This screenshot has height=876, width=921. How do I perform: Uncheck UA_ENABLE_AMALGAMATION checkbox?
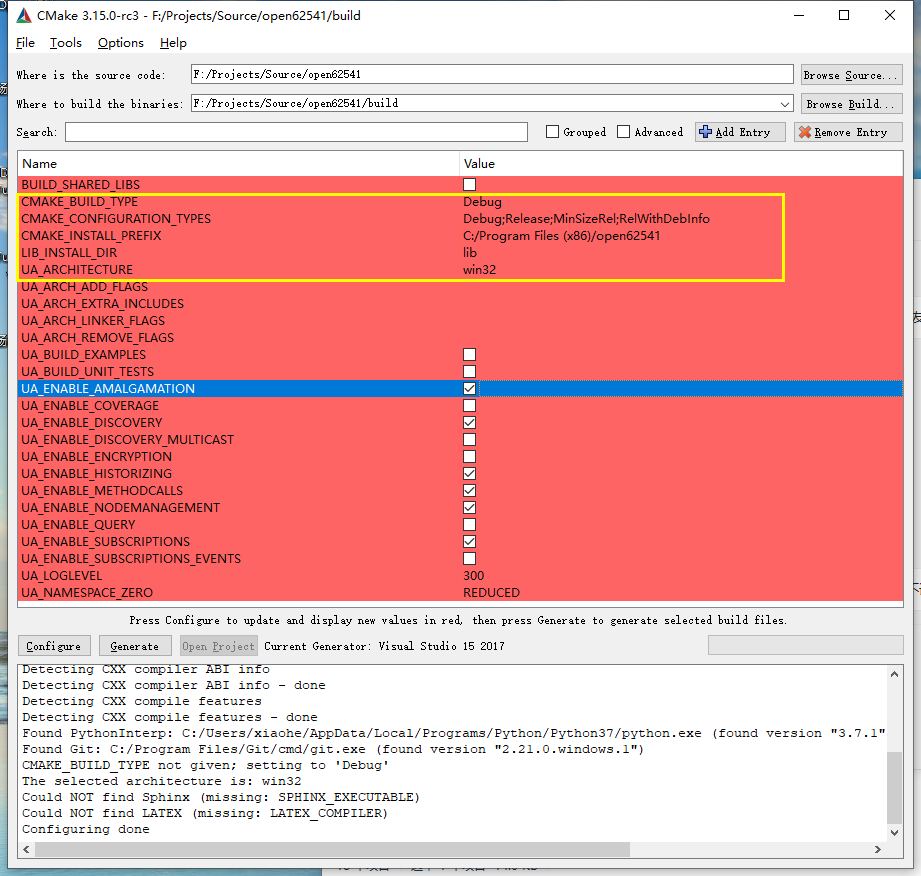(469, 388)
